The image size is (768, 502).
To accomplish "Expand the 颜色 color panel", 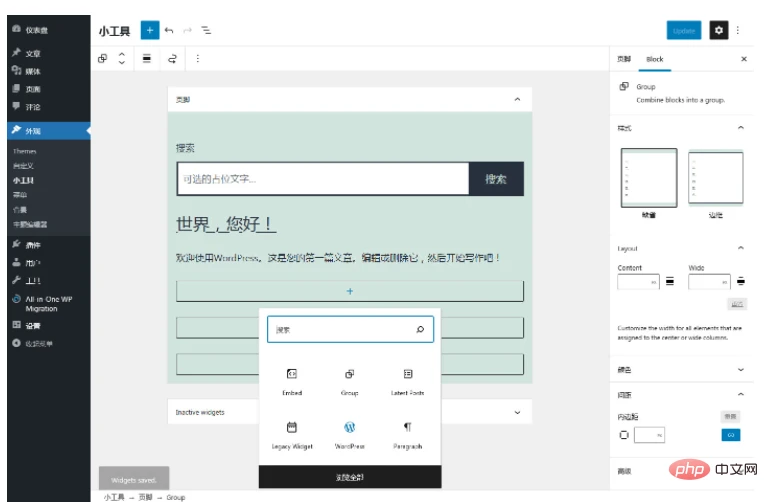I will pos(741,370).
